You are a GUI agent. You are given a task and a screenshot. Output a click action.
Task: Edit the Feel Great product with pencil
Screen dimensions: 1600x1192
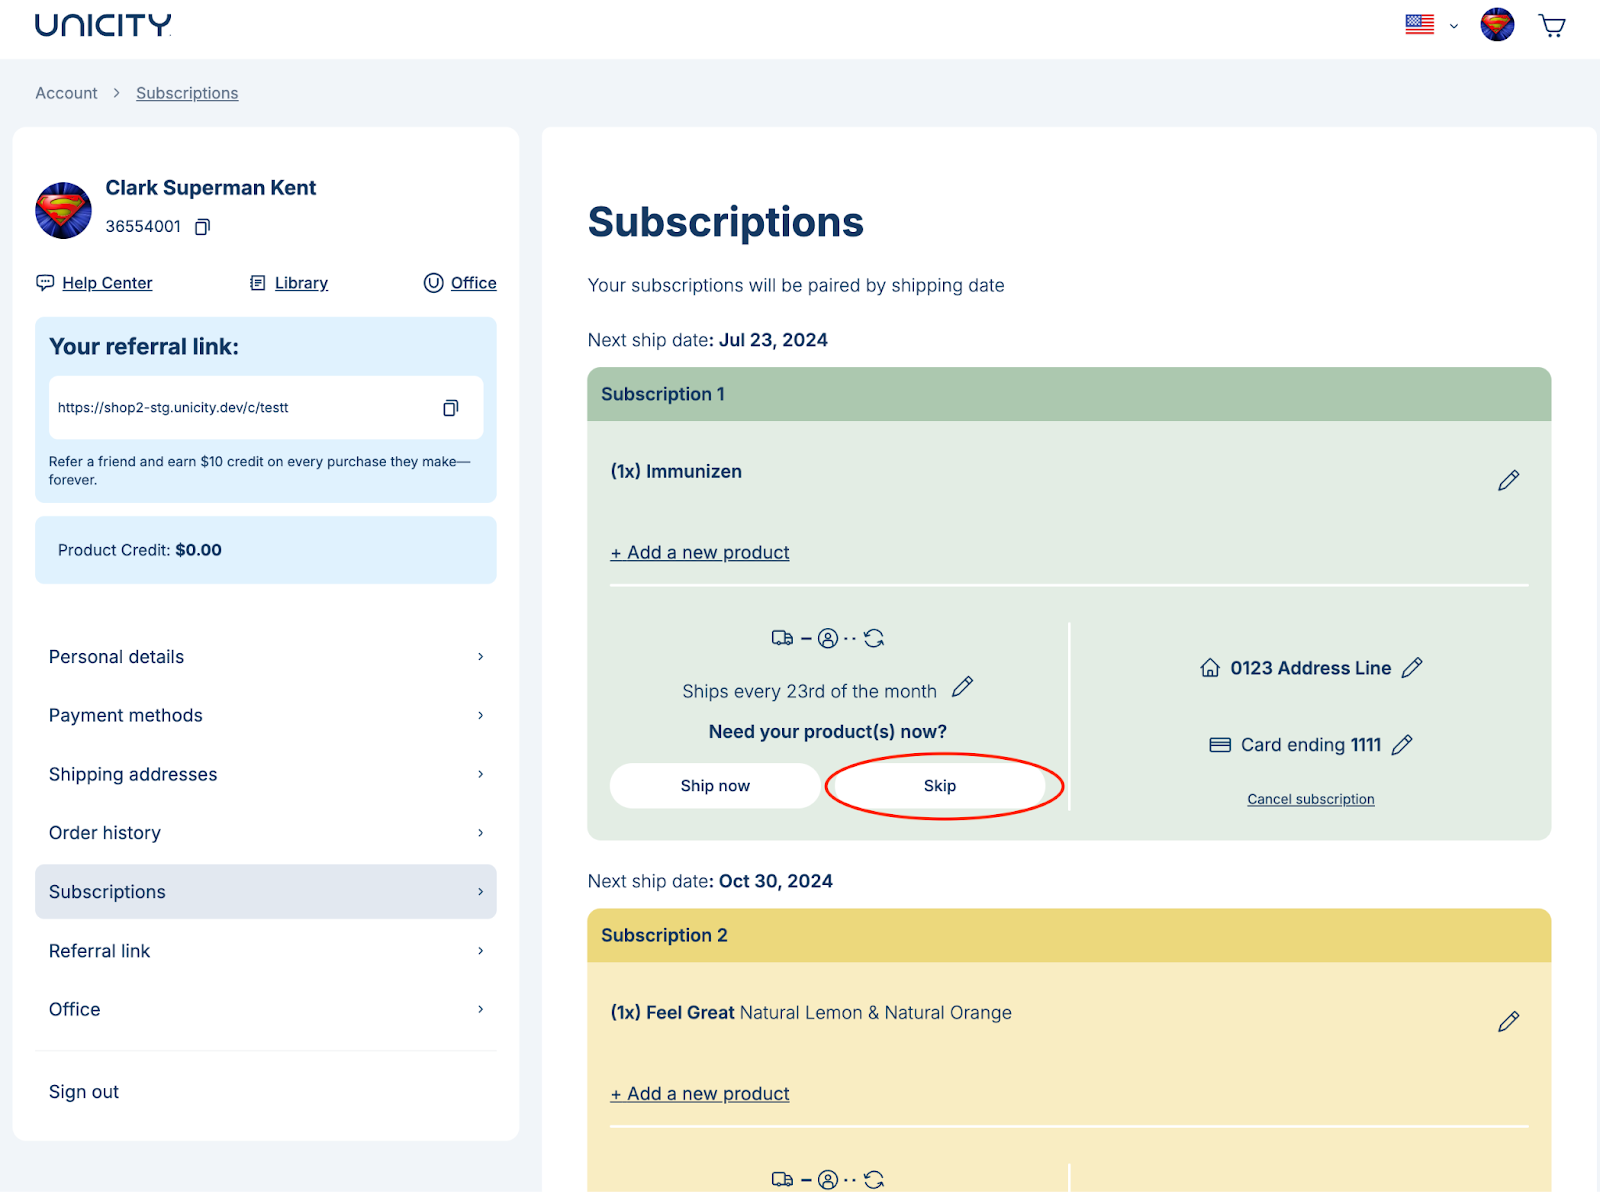click(x=1508, y=1022)
